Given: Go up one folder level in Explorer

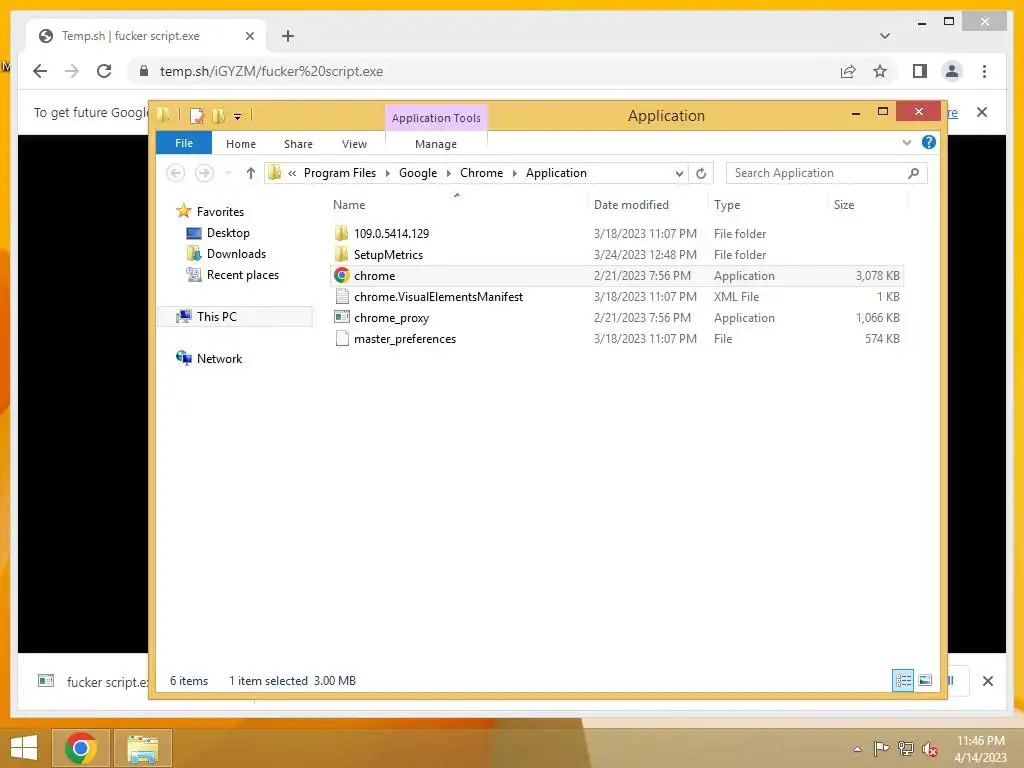Looking at the screenshot, I should [x=251, y=173].
